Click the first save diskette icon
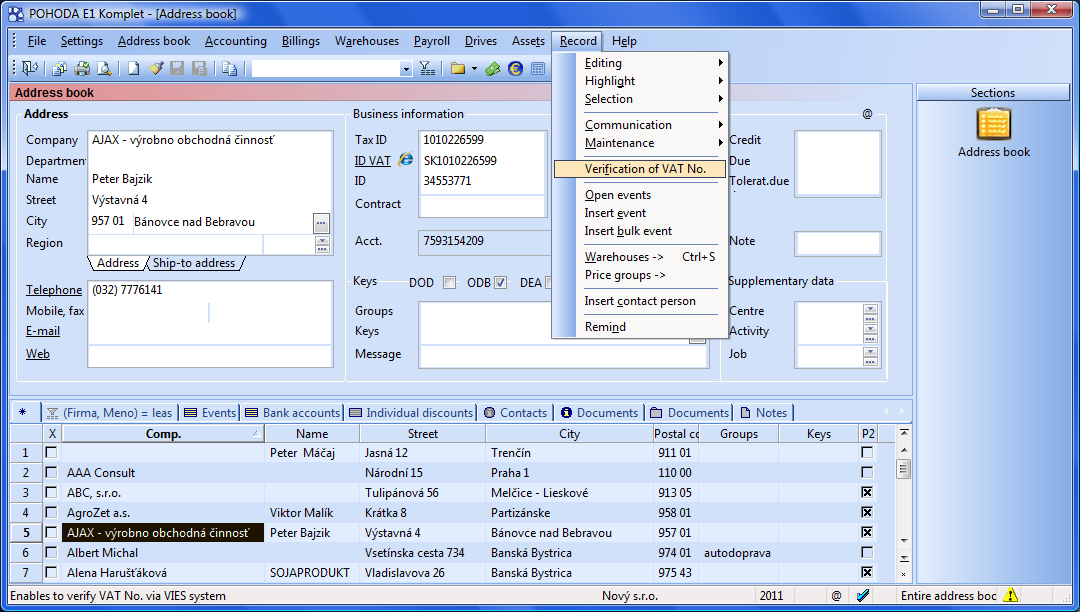Image resolution: width=1080 pixels, height=612 pixels. click(x=177, y=68)
